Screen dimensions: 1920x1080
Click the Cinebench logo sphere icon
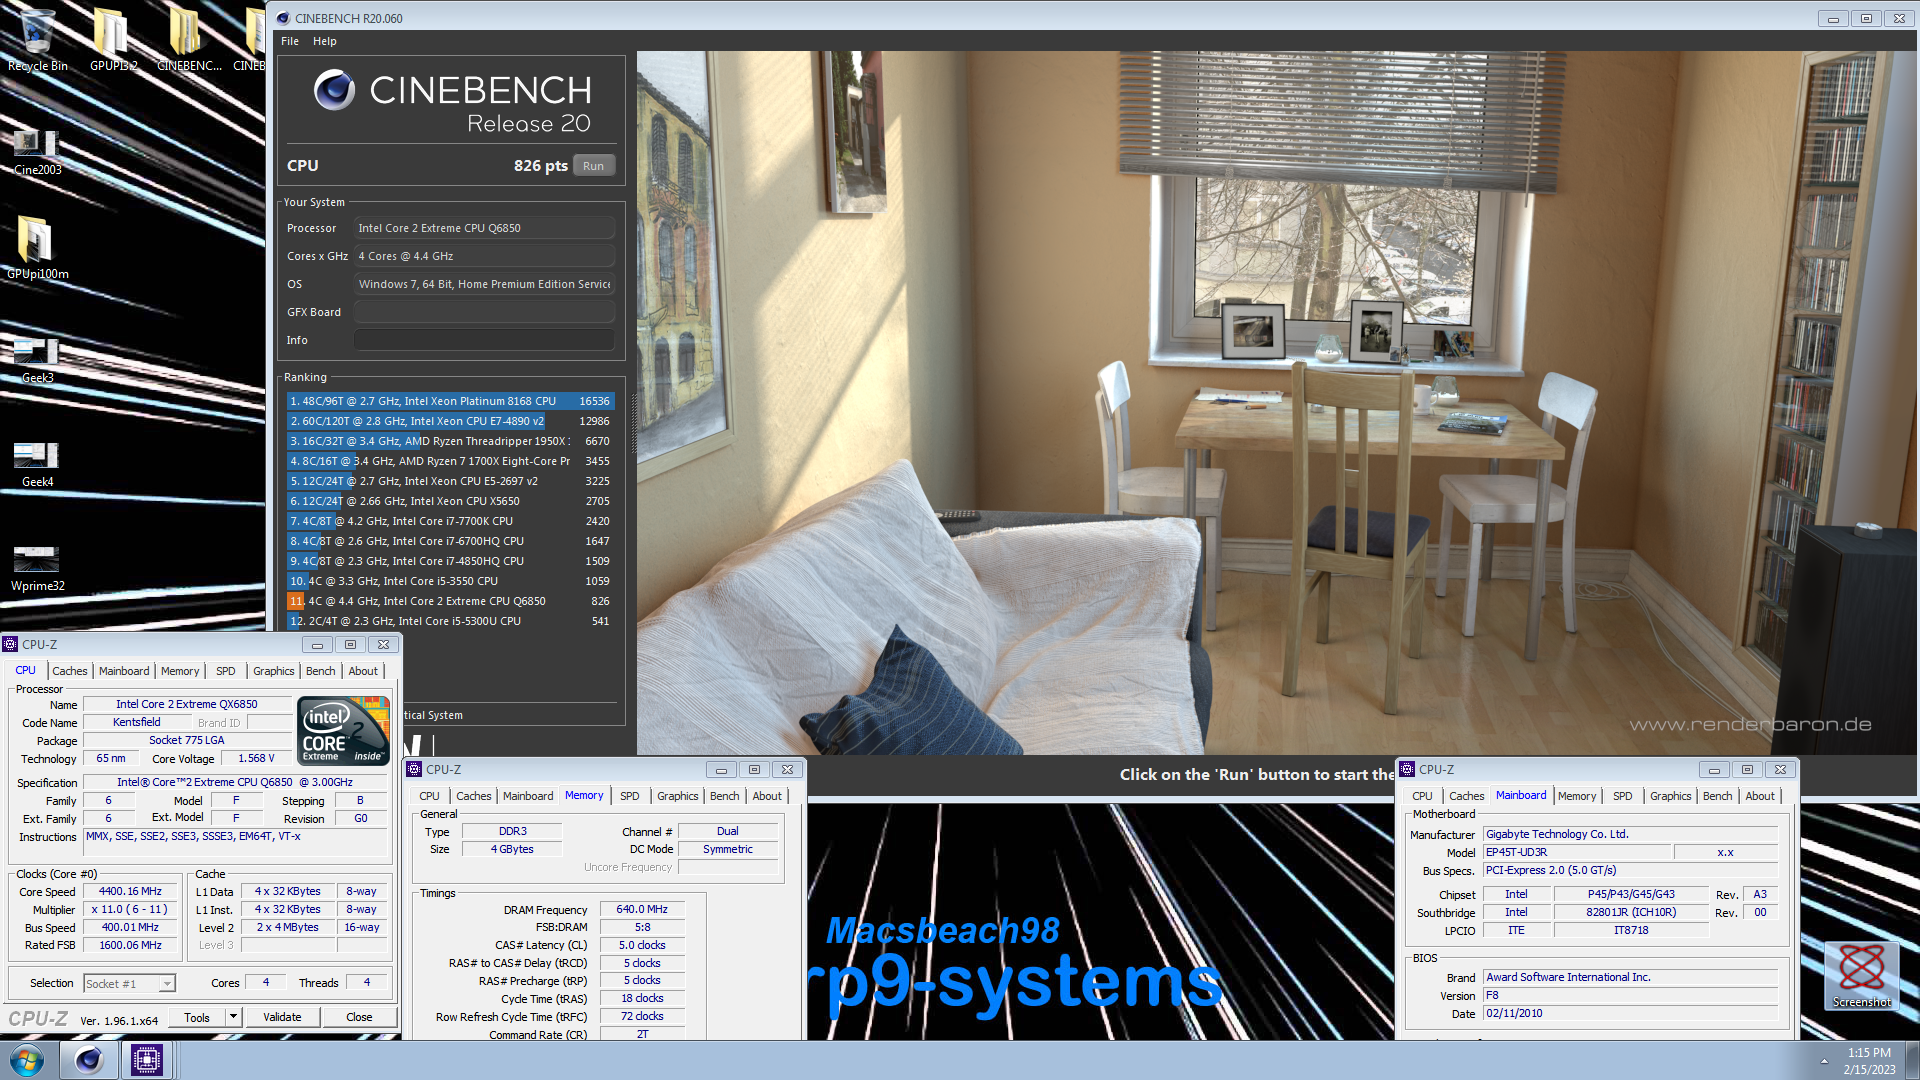tap(334, 90)
